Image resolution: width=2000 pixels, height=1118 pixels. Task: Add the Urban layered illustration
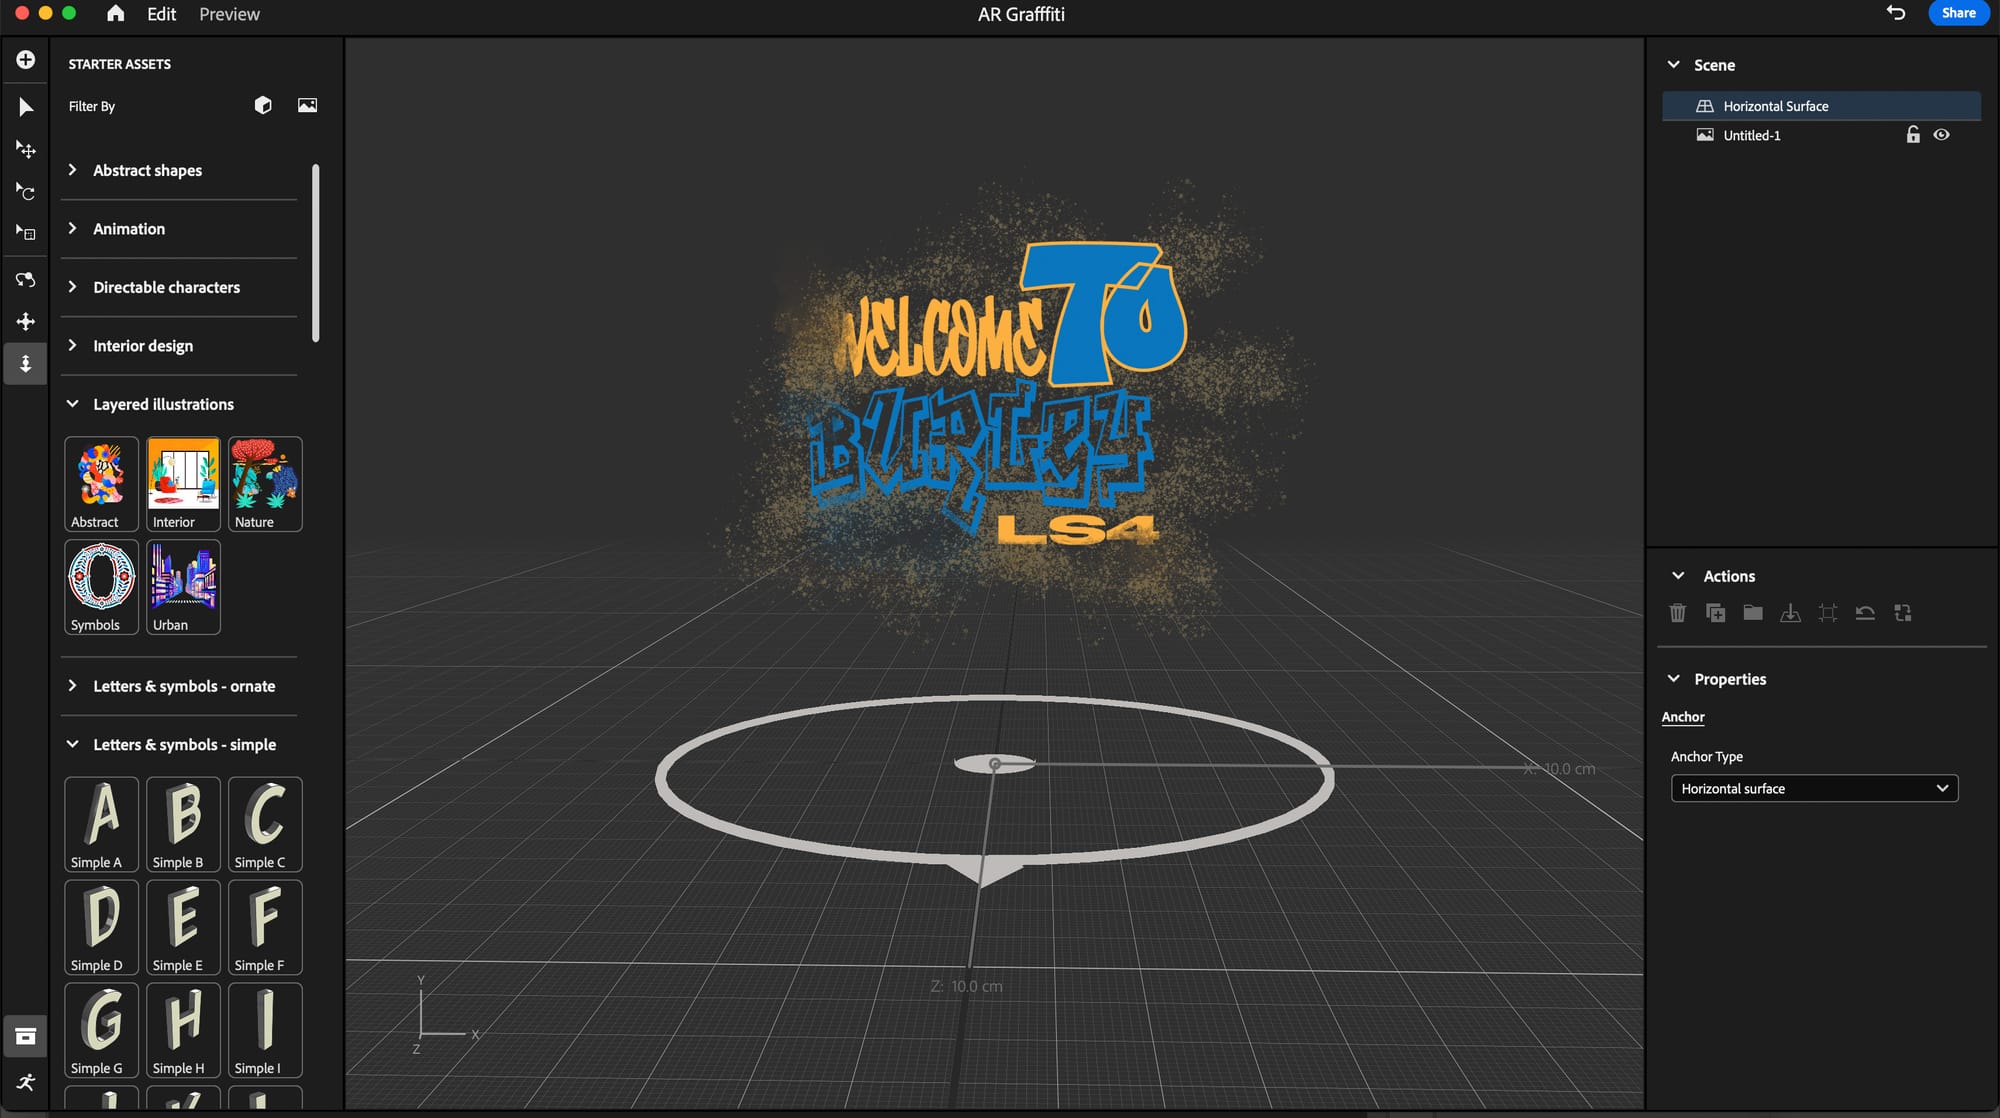(183, 587)
